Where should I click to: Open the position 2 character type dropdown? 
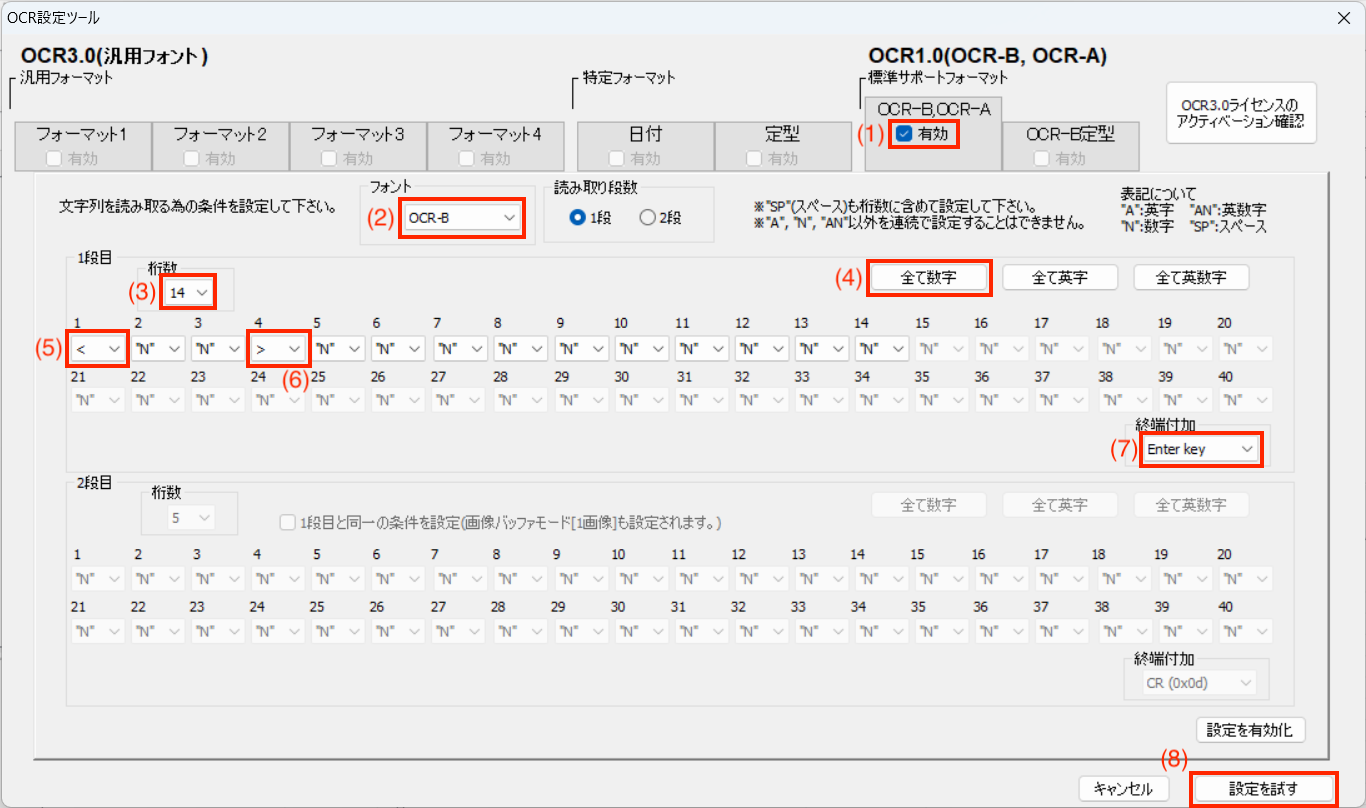point(158,348)
